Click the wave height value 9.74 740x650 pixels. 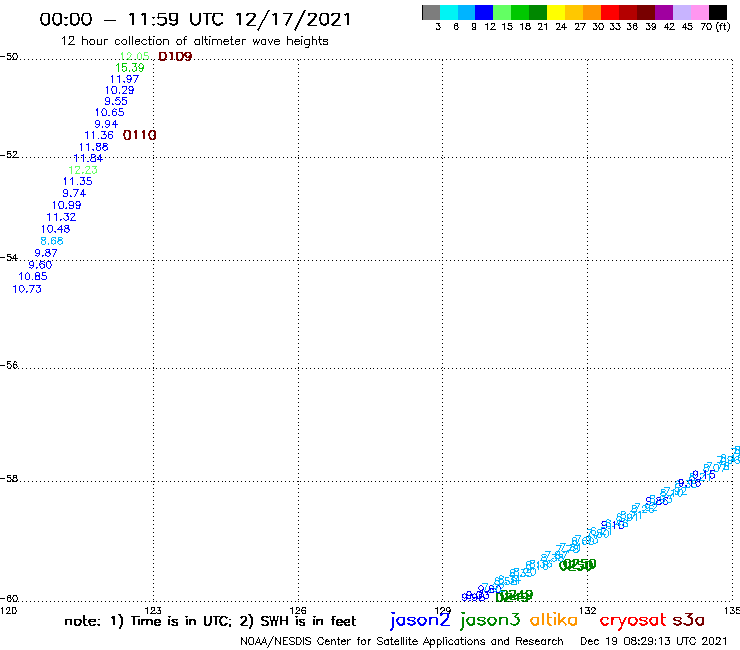74,194
